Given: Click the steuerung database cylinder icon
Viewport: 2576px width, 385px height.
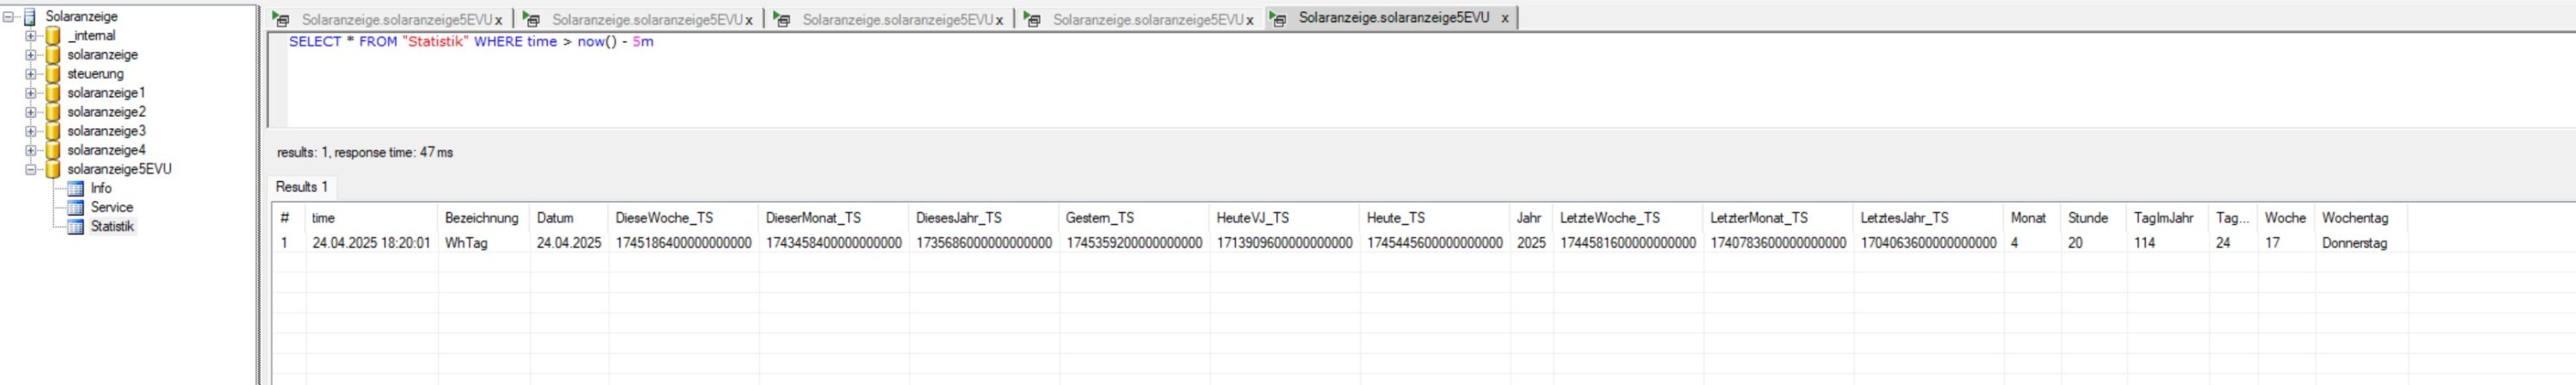Looking at the screenshot, I should [53, 74].
